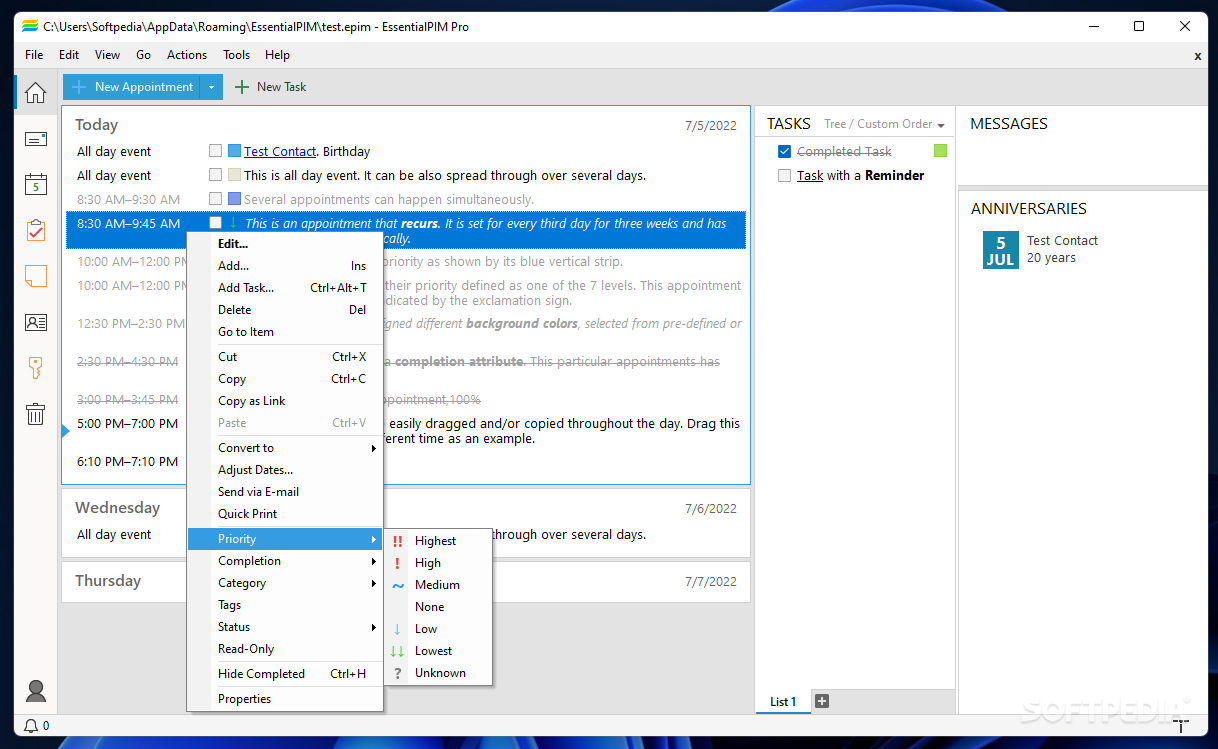Open the Today home view in sidebar
The width and height of the screenshot is (1218, 749).
pos(36,93)
